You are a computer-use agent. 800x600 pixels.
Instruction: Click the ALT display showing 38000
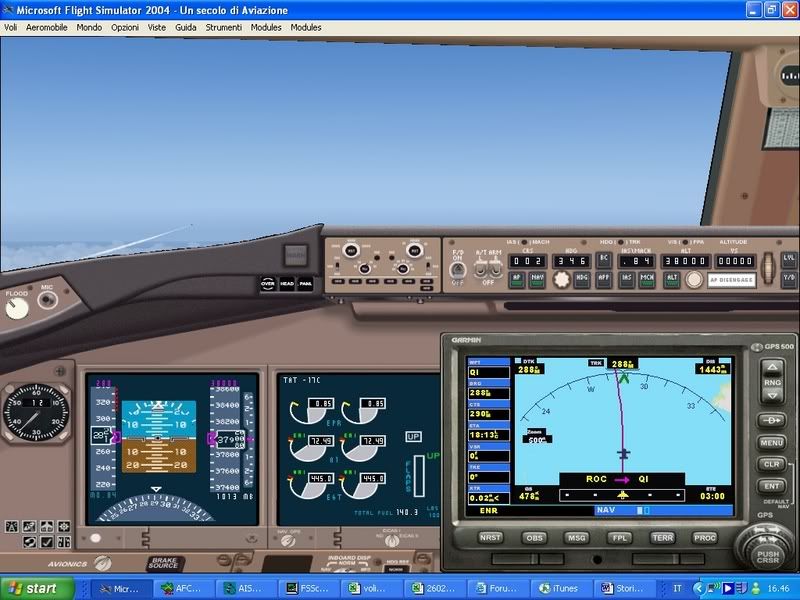686,261
